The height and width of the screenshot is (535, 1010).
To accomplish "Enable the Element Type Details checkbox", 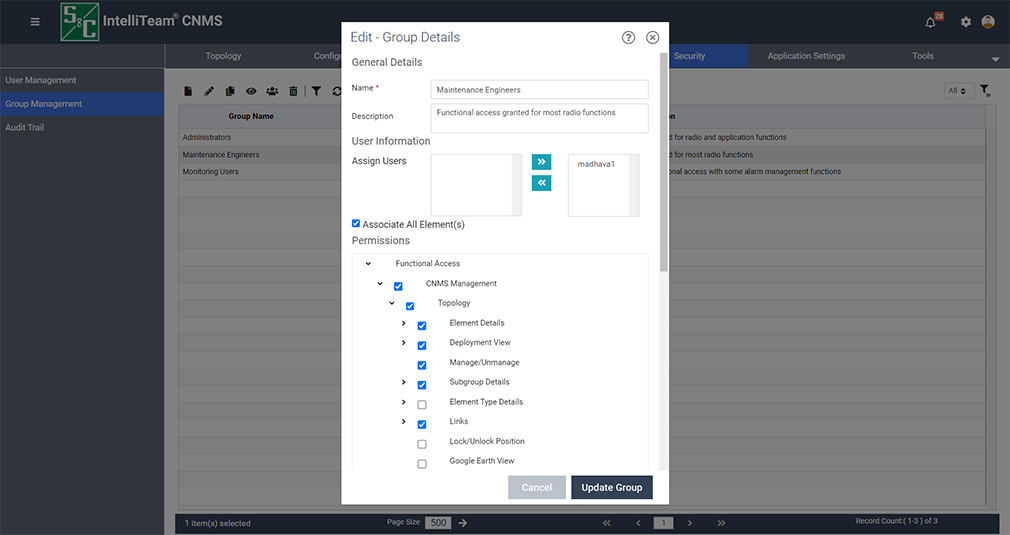I will (x=422, y=404).
